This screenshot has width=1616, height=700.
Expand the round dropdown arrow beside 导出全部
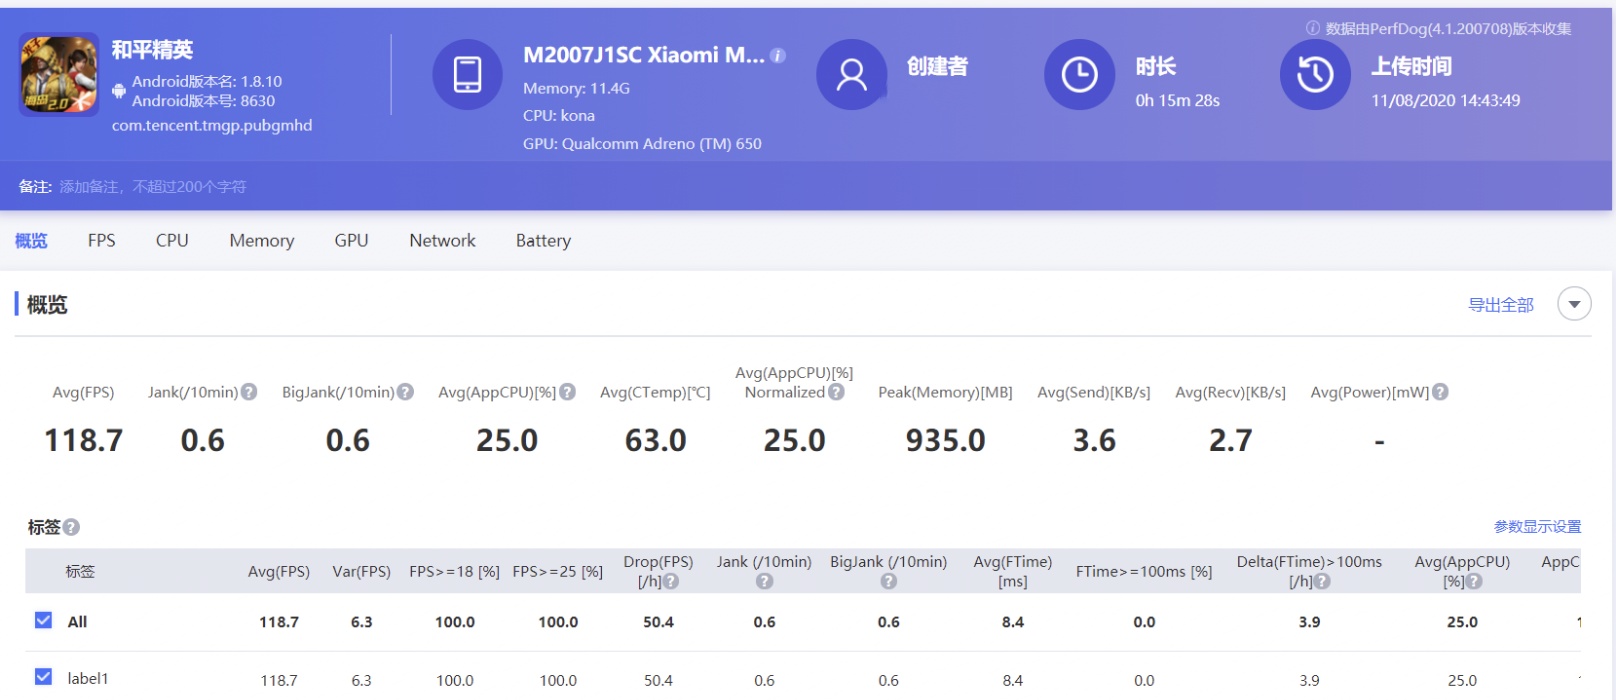[1574, 304]
